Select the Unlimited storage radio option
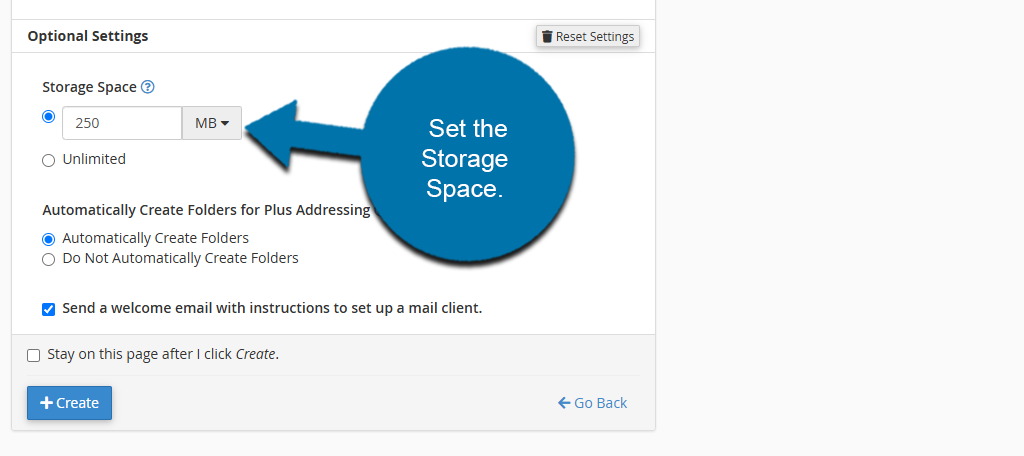 click(48, 160)
